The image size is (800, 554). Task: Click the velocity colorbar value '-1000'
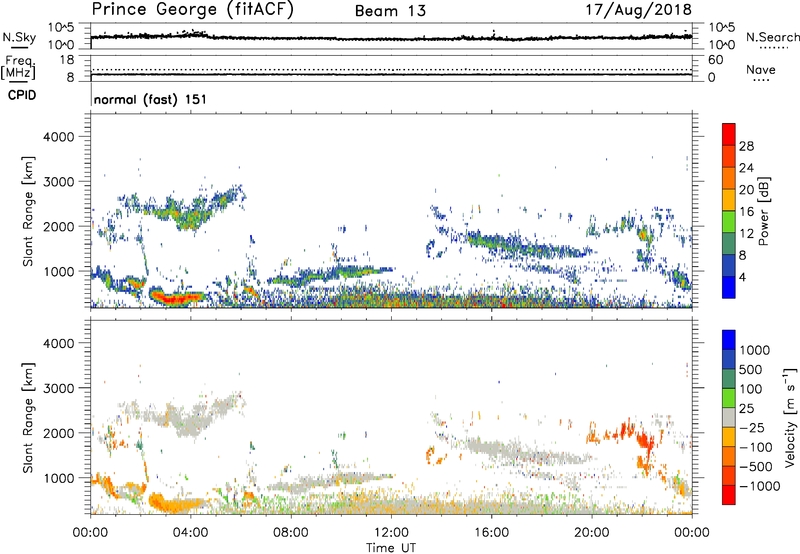(760, 486)
